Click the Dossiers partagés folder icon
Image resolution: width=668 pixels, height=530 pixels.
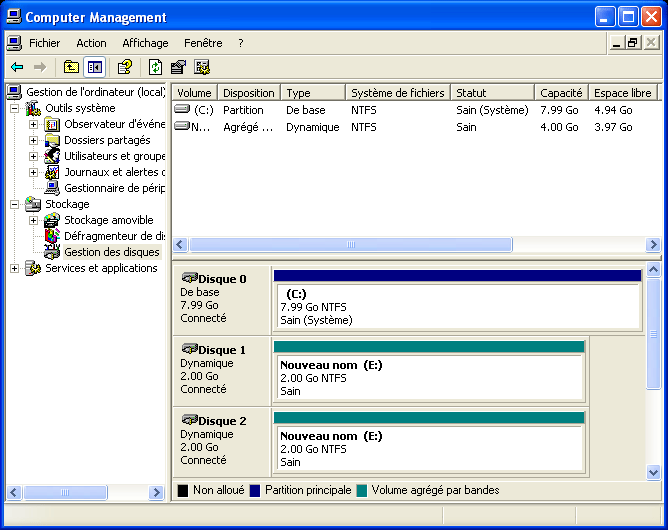click(52, 140)
